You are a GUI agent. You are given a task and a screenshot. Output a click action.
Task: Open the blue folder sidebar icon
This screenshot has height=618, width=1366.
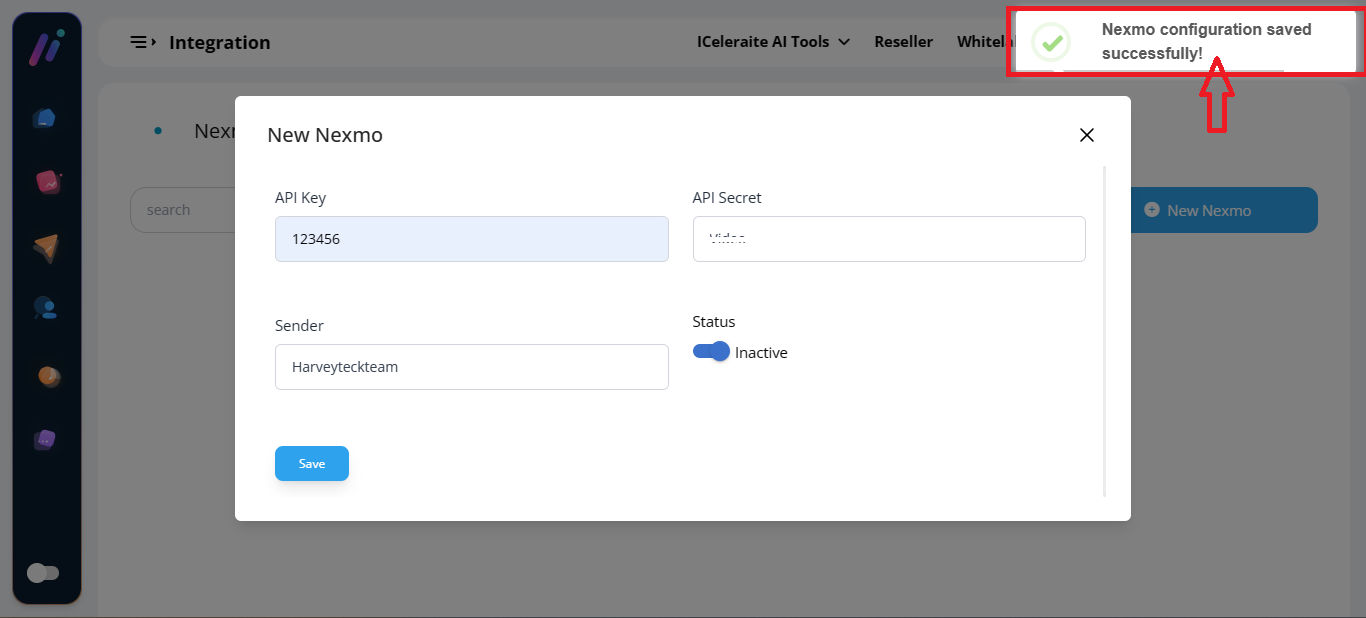45,118
